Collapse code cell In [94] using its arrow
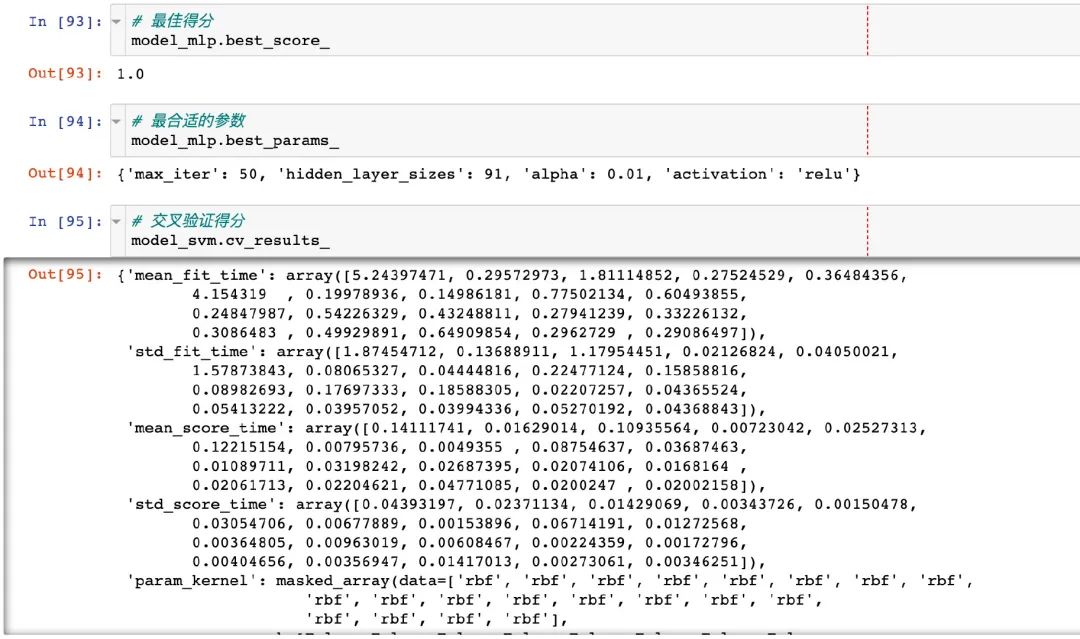 [116, 121]
